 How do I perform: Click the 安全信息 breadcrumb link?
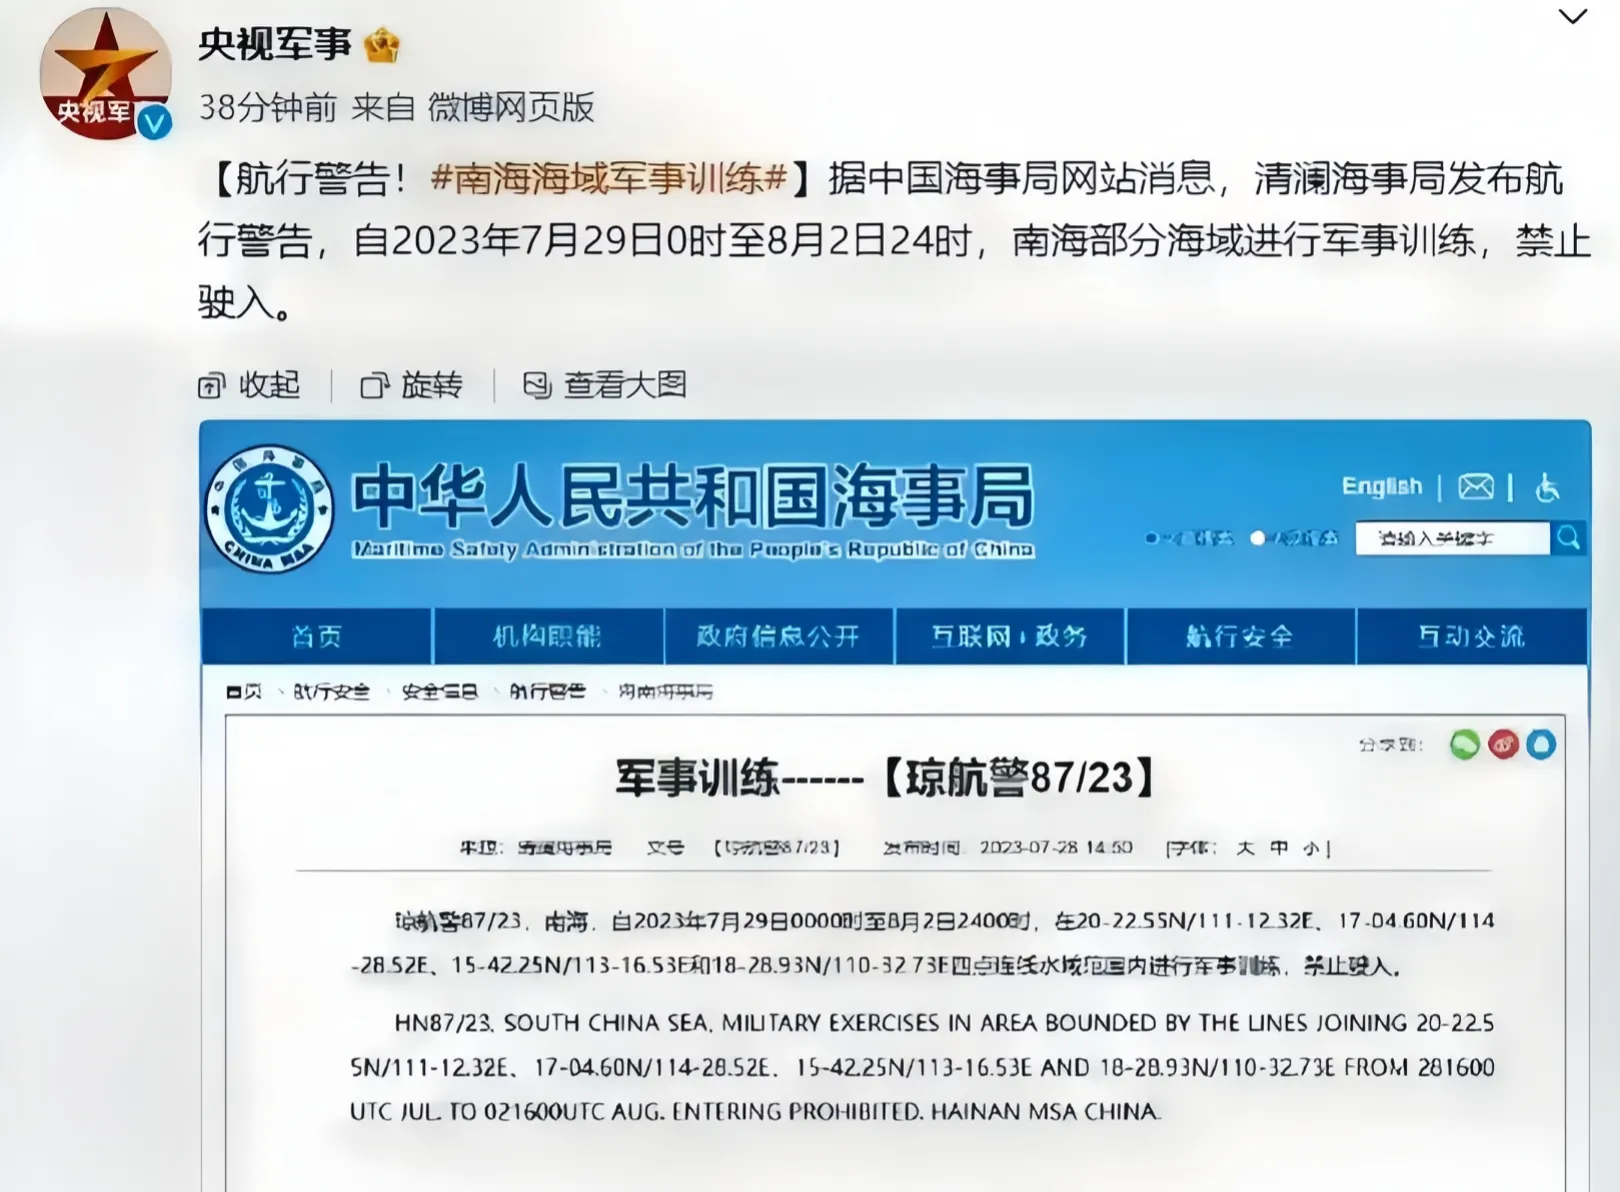tap(439, 691)
